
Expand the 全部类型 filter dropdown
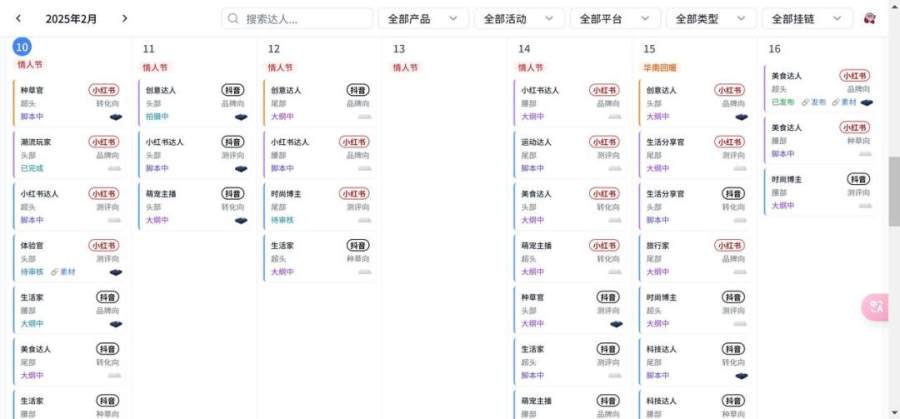point(711,18)
